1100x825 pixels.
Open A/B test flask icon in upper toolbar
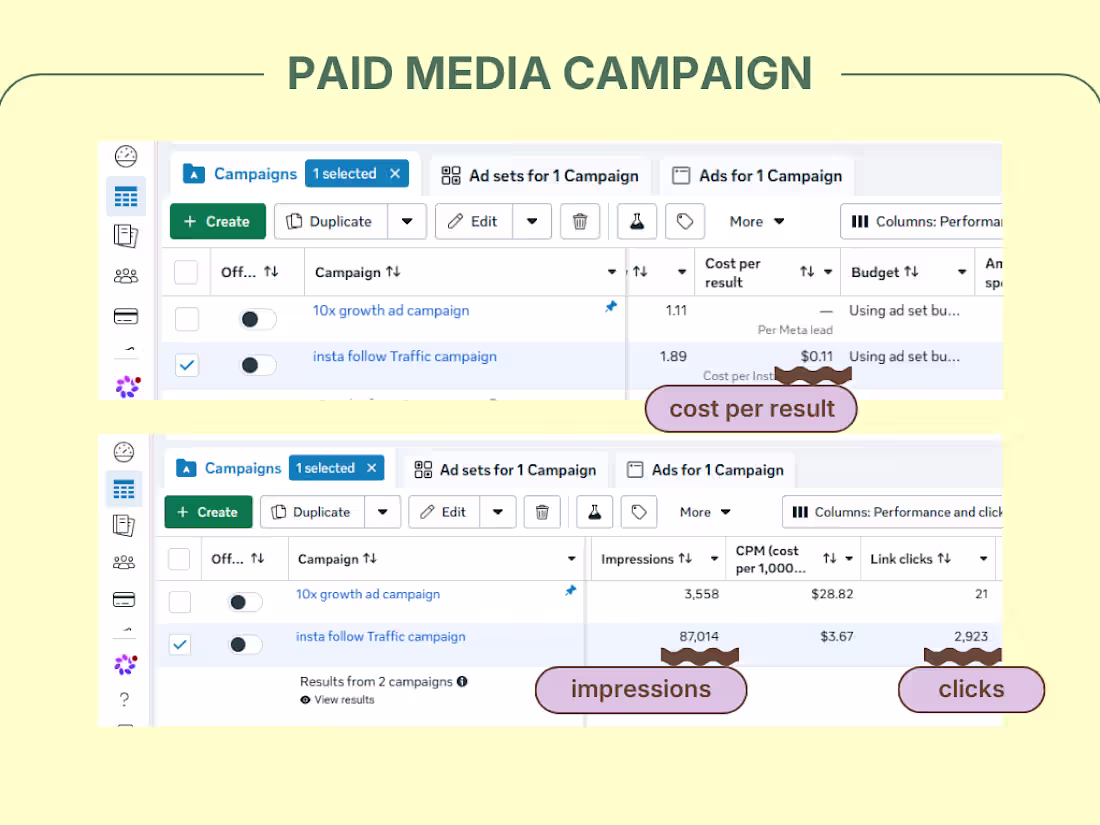[x=636, y=222]
